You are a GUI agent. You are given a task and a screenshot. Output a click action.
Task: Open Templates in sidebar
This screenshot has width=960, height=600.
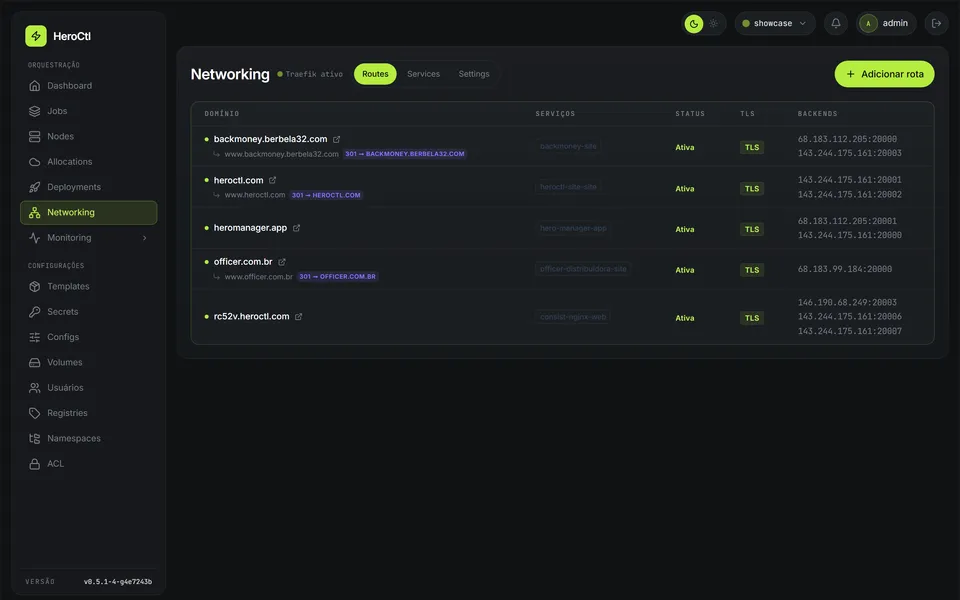89,287
